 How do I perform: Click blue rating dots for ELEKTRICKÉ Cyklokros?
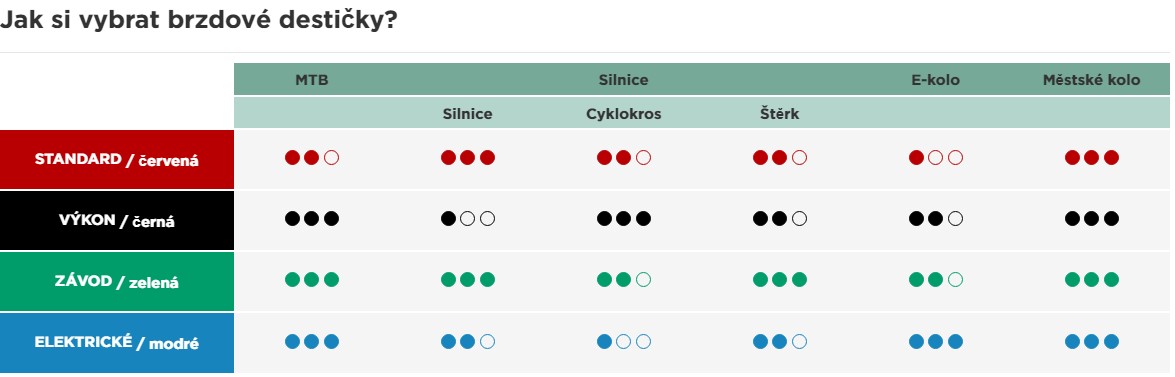(623, 342)
